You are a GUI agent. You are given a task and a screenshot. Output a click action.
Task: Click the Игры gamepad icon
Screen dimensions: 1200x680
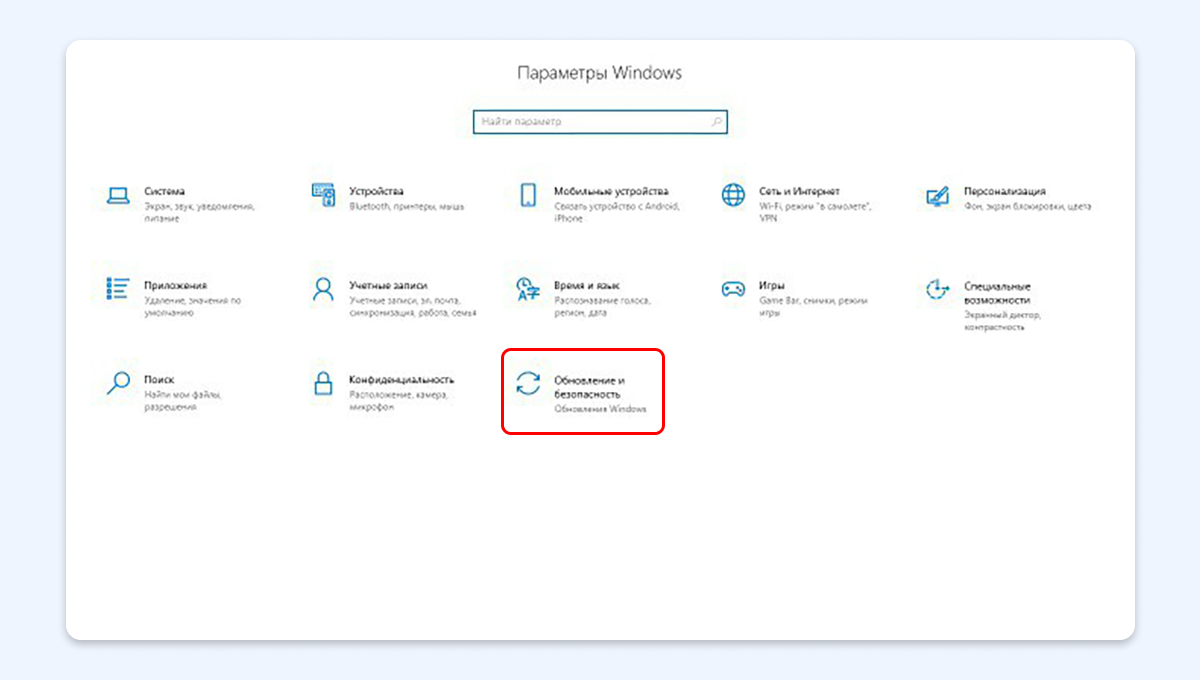733,290
